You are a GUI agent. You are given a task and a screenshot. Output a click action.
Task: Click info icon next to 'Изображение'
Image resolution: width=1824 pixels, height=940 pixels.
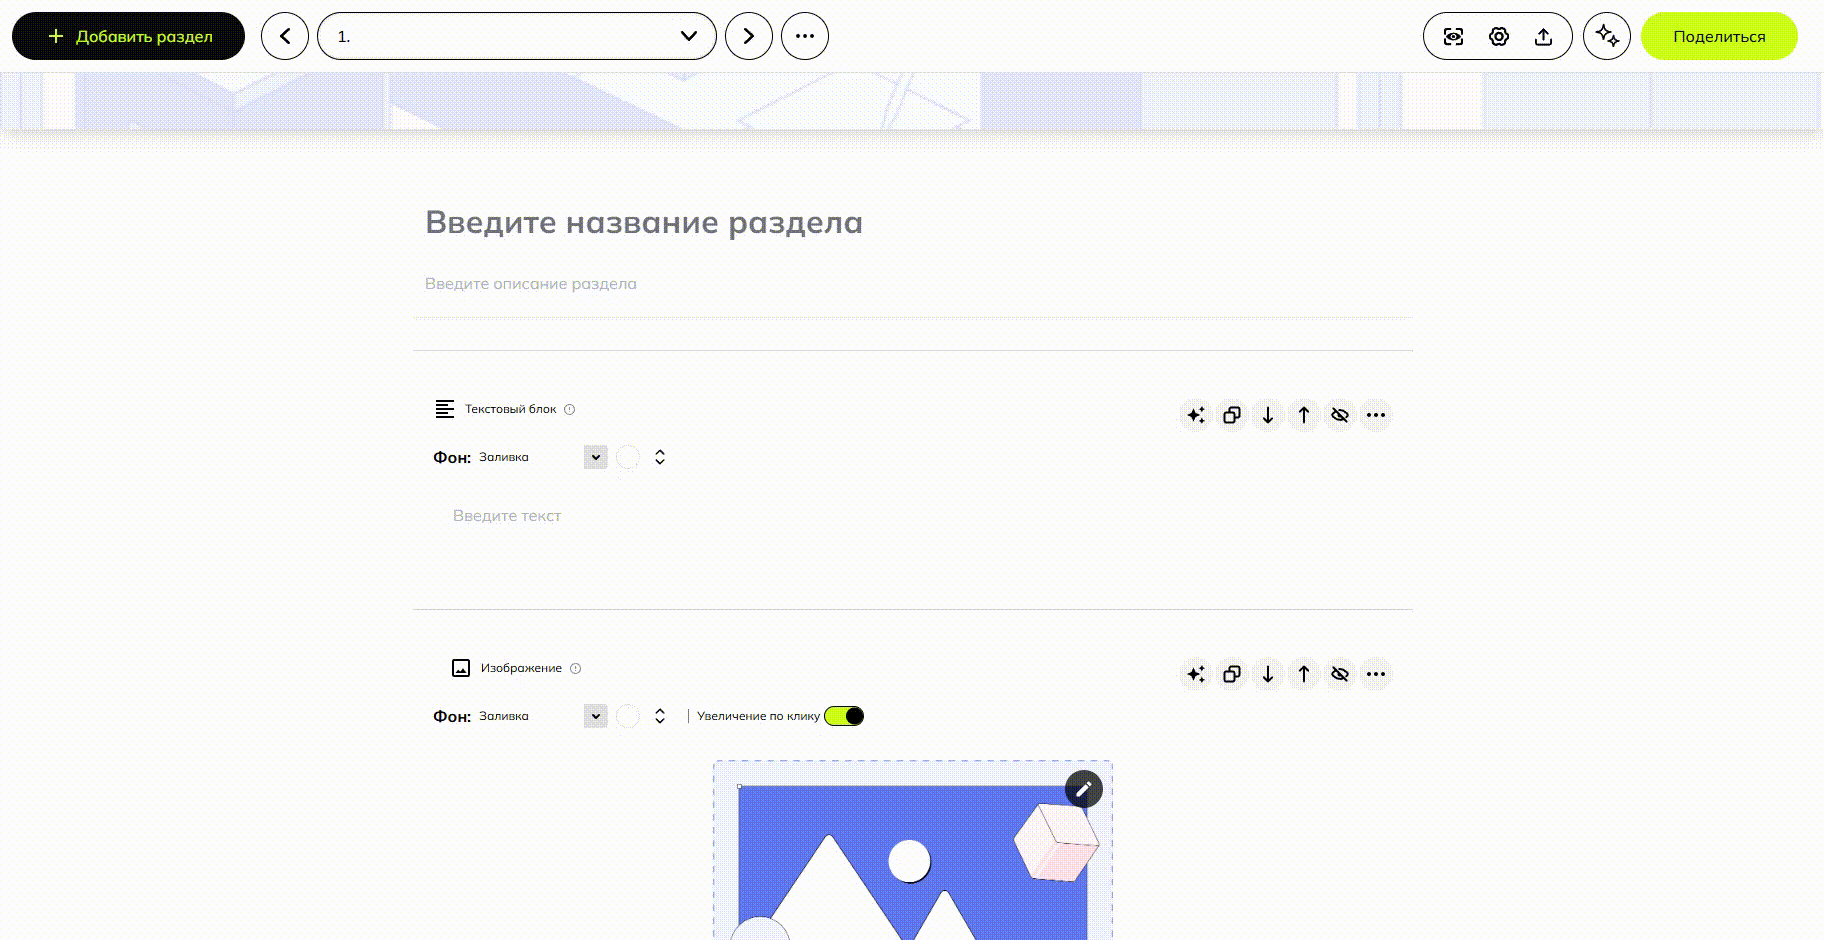576,668
